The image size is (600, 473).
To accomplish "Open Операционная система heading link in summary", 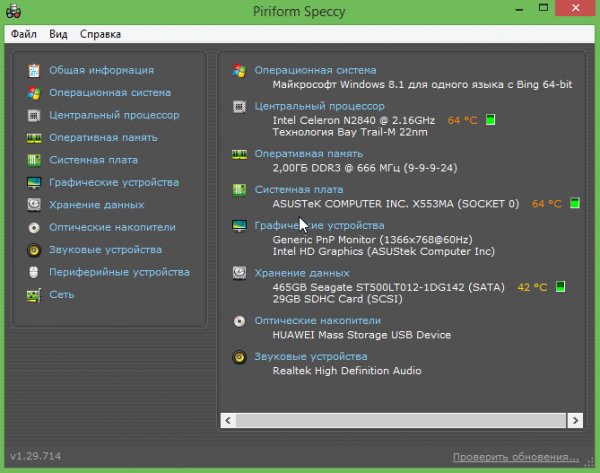I will click(315, 70).
